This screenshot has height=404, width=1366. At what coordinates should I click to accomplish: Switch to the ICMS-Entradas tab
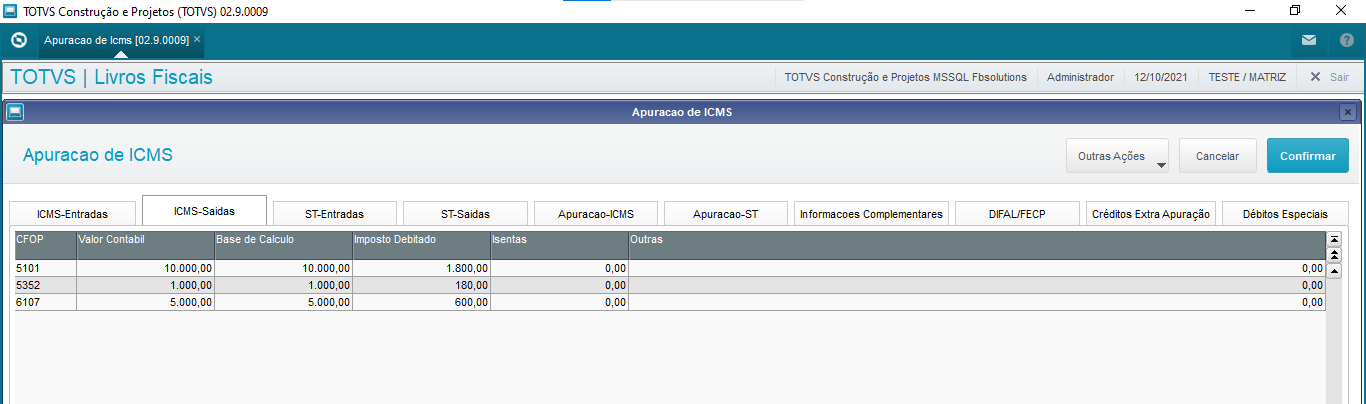(72, 214)
